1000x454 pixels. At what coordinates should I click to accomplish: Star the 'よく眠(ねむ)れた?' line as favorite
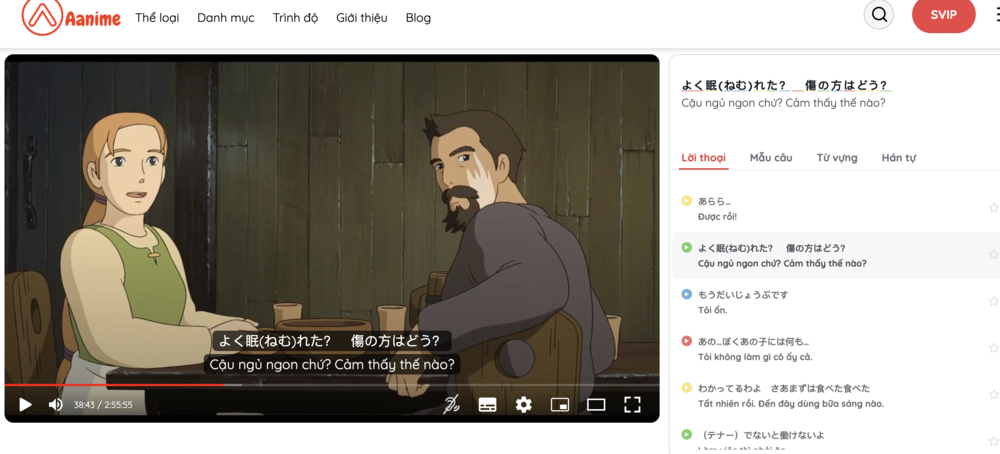[993, 255]
